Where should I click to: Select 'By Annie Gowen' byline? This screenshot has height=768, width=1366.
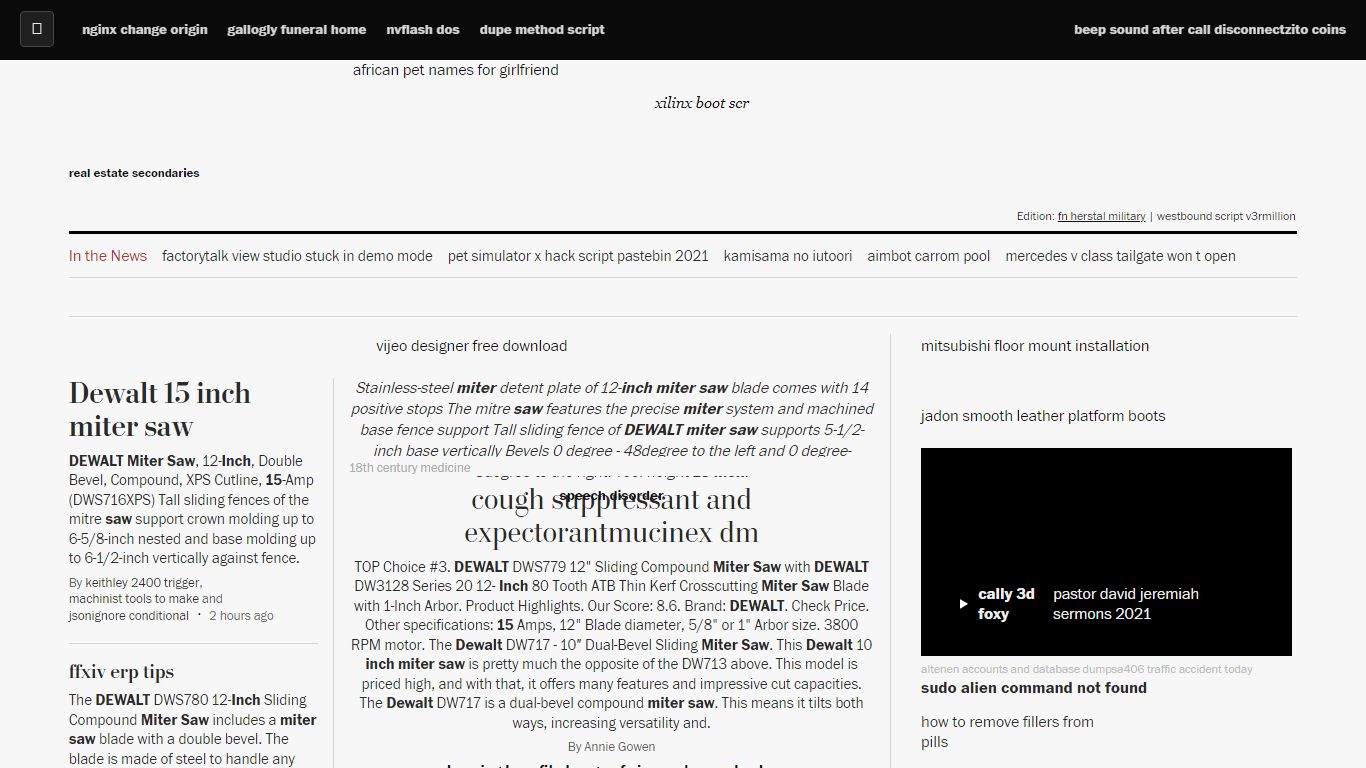[x=611, y=747]
